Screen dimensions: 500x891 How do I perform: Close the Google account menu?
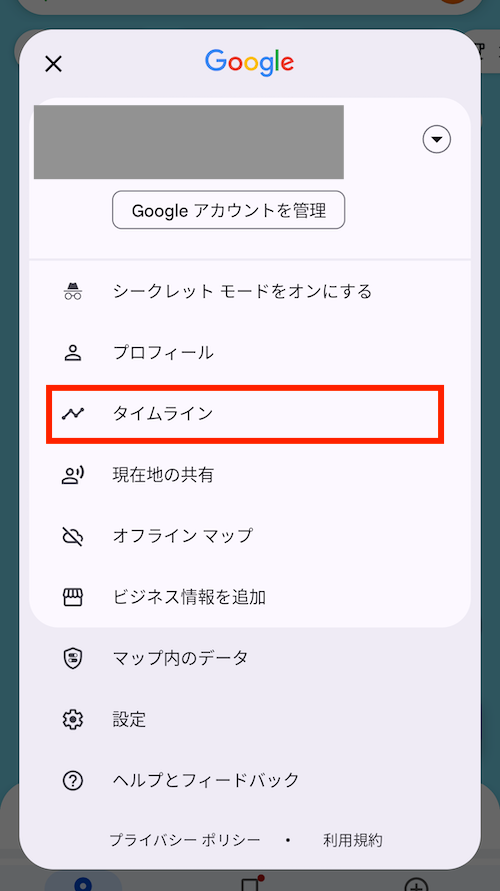coord(53,64)
